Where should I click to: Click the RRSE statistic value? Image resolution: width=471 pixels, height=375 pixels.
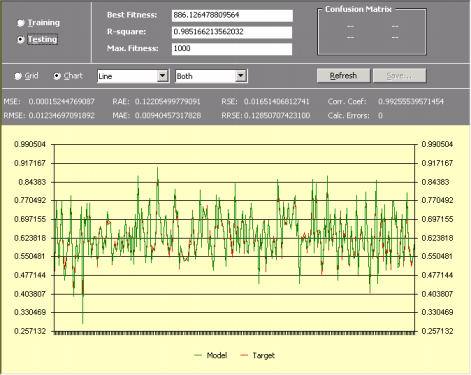point(277,116)
